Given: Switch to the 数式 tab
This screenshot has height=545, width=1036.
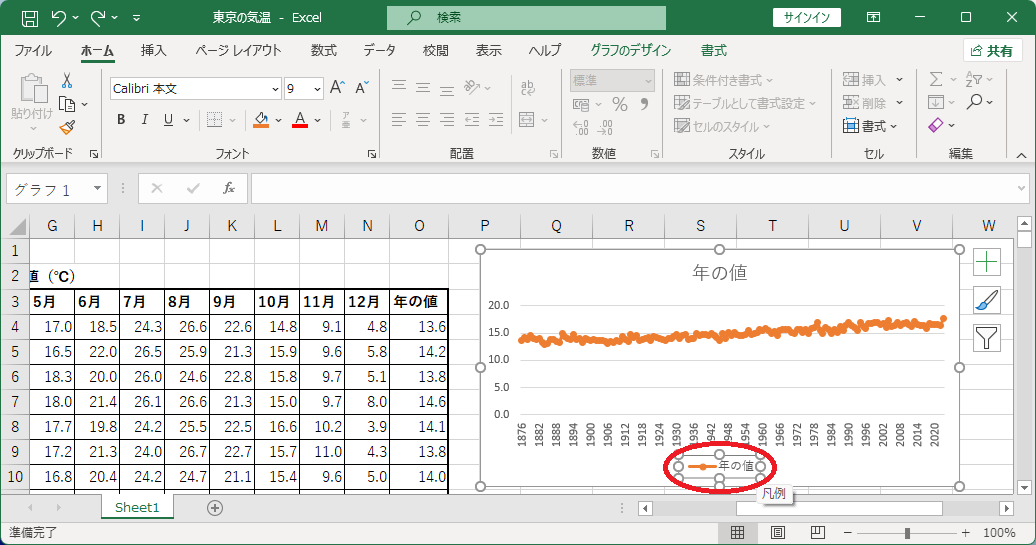Looking at the screenshot, I should tap(324, 50).
